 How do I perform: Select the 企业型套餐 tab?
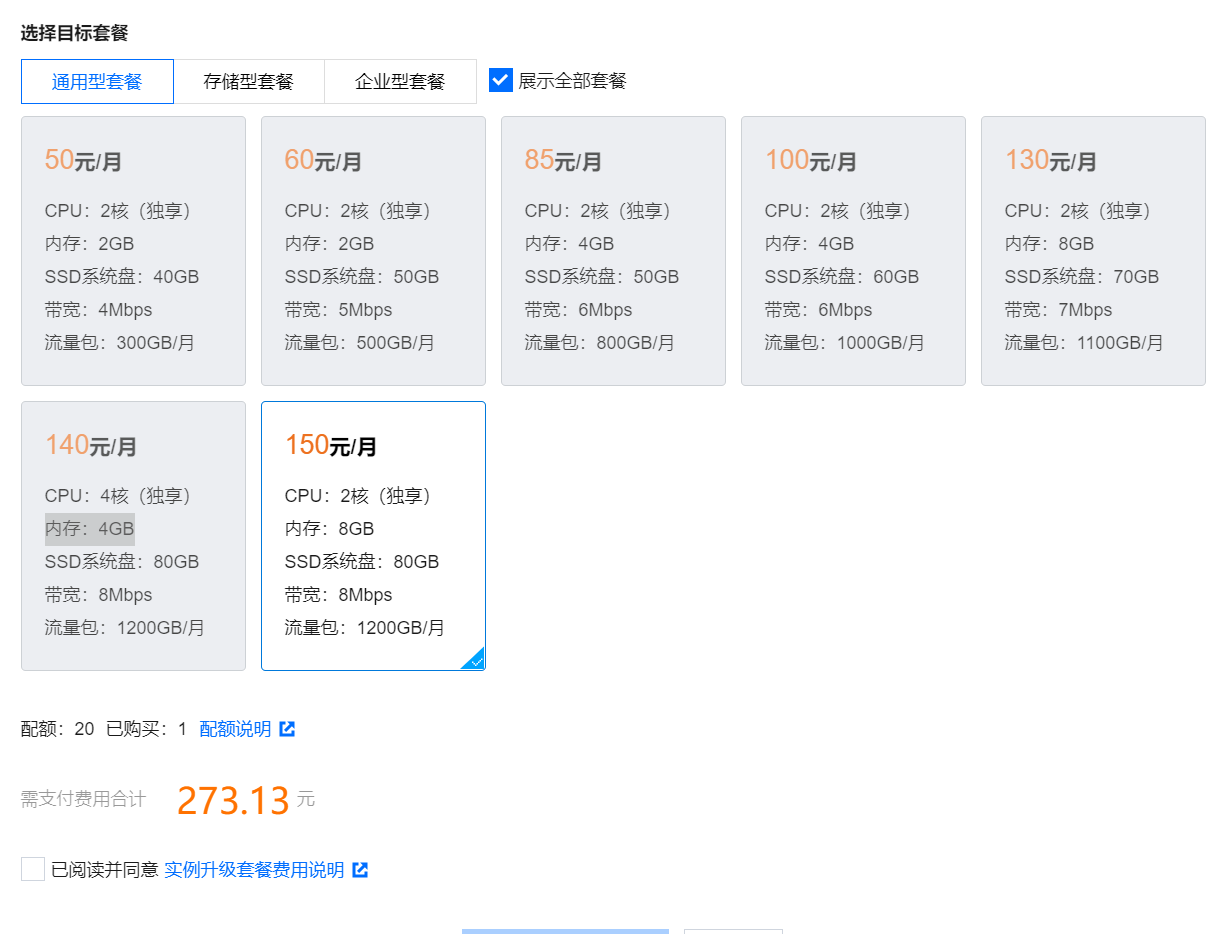[x=400, y=82]
